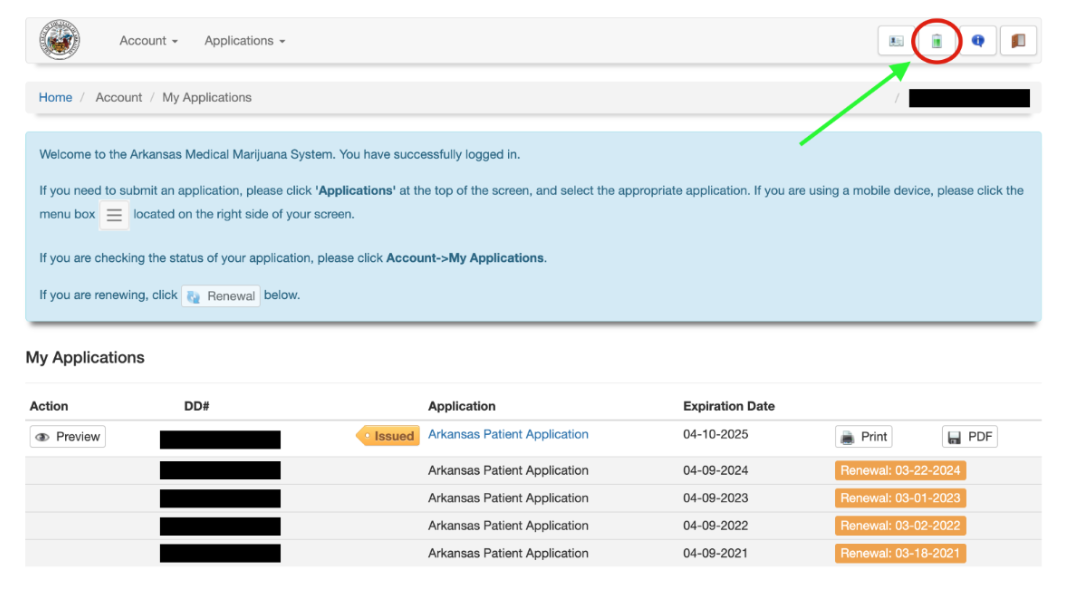Screen dimensions: 1073x590
Task: Click the Arkansas state seal logo
Action: (60, 40)
